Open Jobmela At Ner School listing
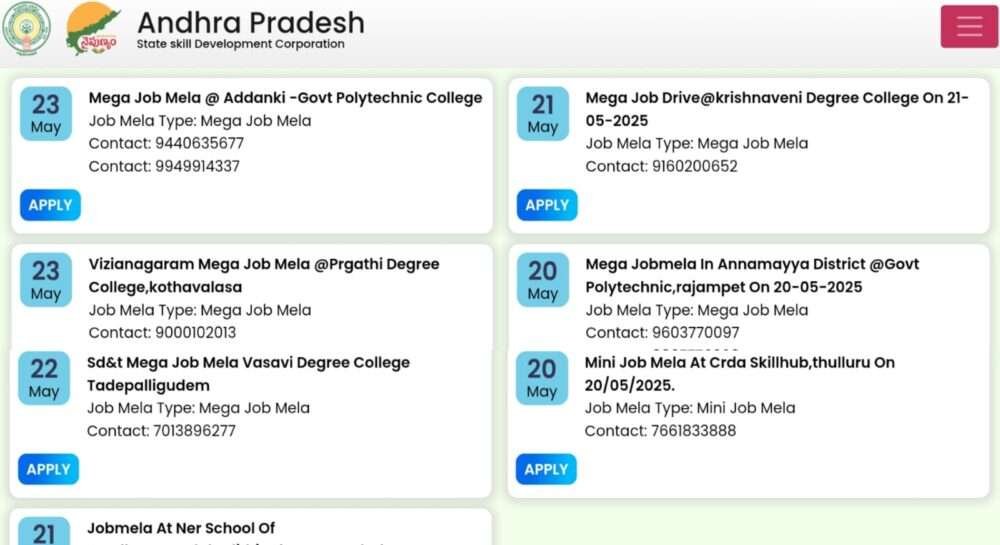The width and height of the screenshot is (1000, 545). (181, 528)
